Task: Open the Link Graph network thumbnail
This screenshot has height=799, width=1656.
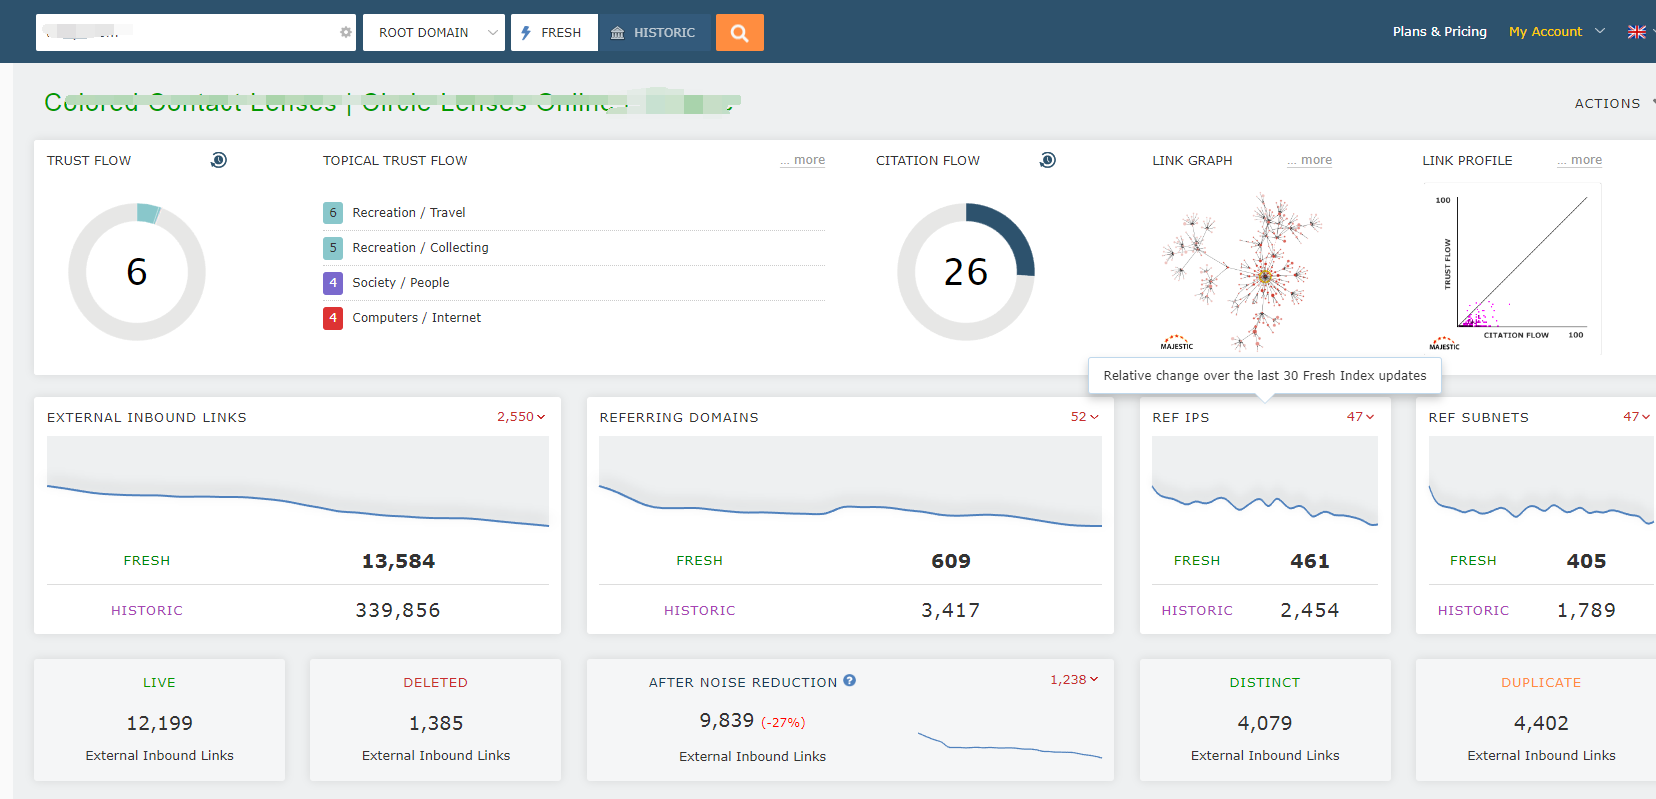Action: point(1242,270)
